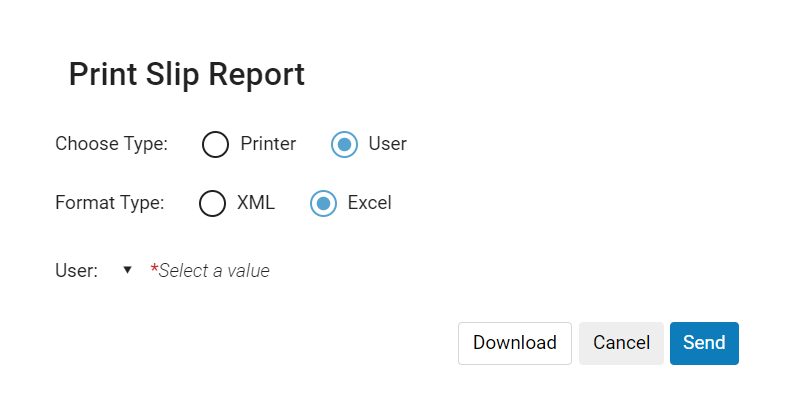The width and height of the screenshot is (803, 418).
Task: Click the 'Choose Type:' label
Action: pos(111,144)
